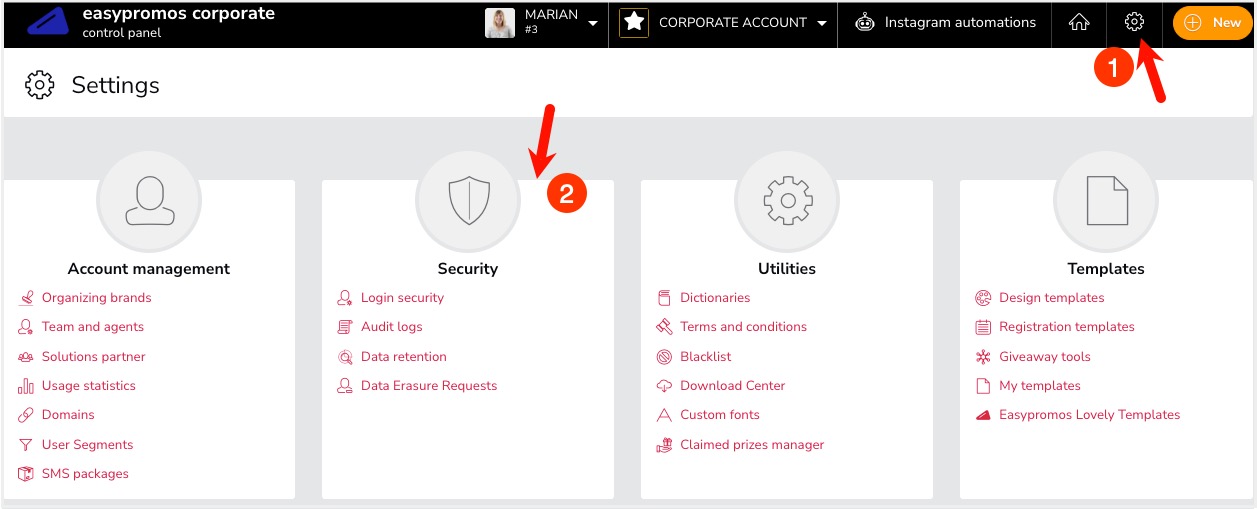View the Audit logs

392,327
